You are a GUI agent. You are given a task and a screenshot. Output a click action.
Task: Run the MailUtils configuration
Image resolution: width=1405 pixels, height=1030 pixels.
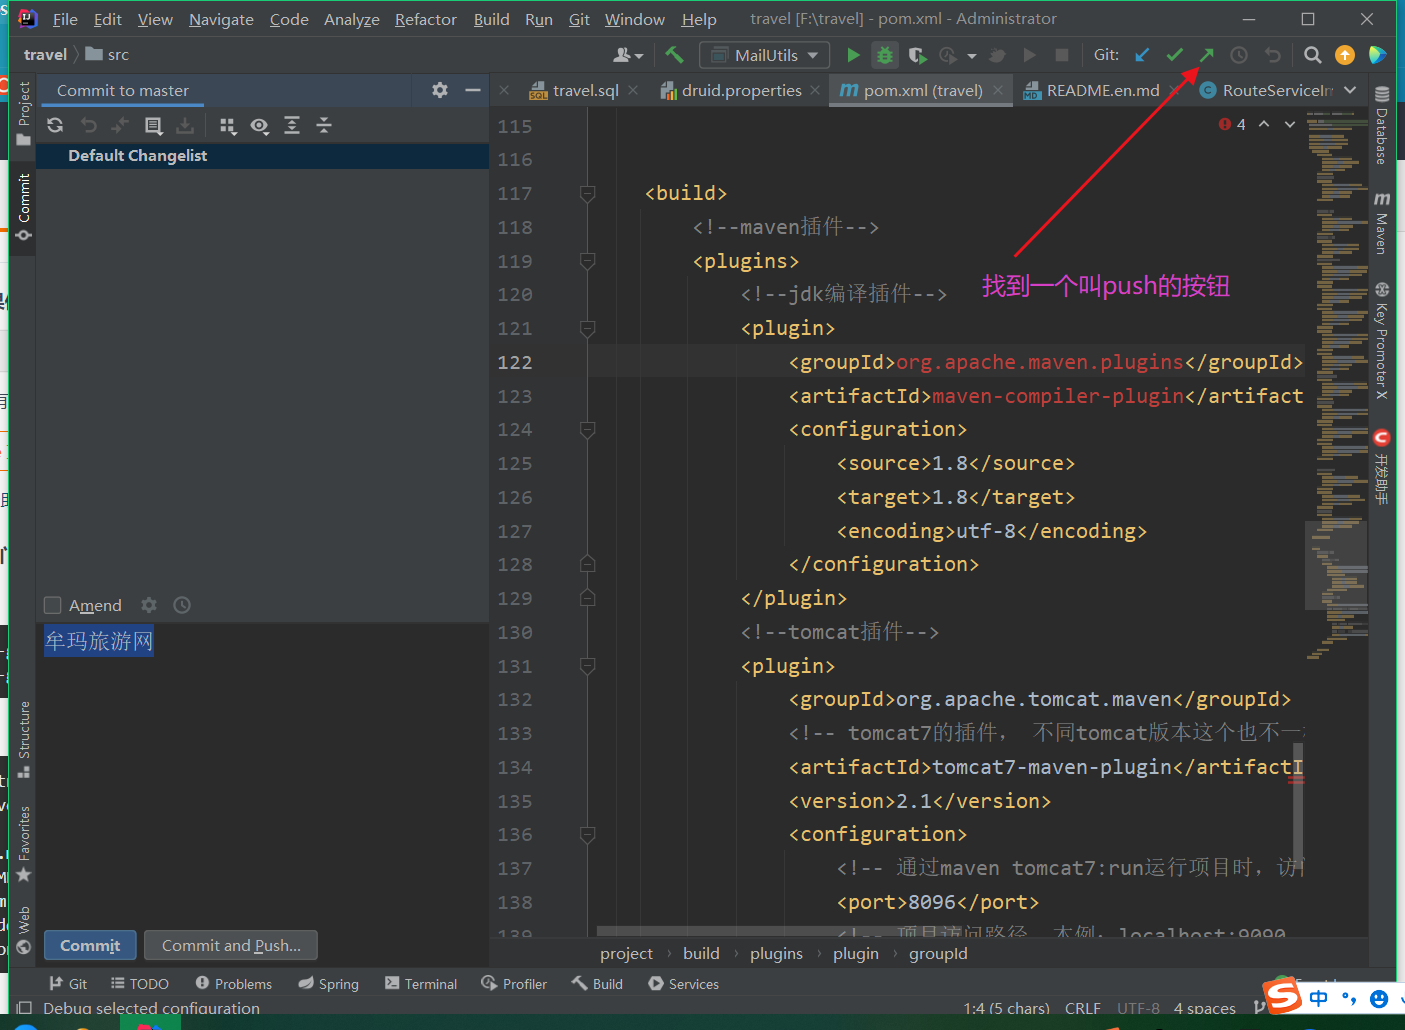[x=853, y=55]
